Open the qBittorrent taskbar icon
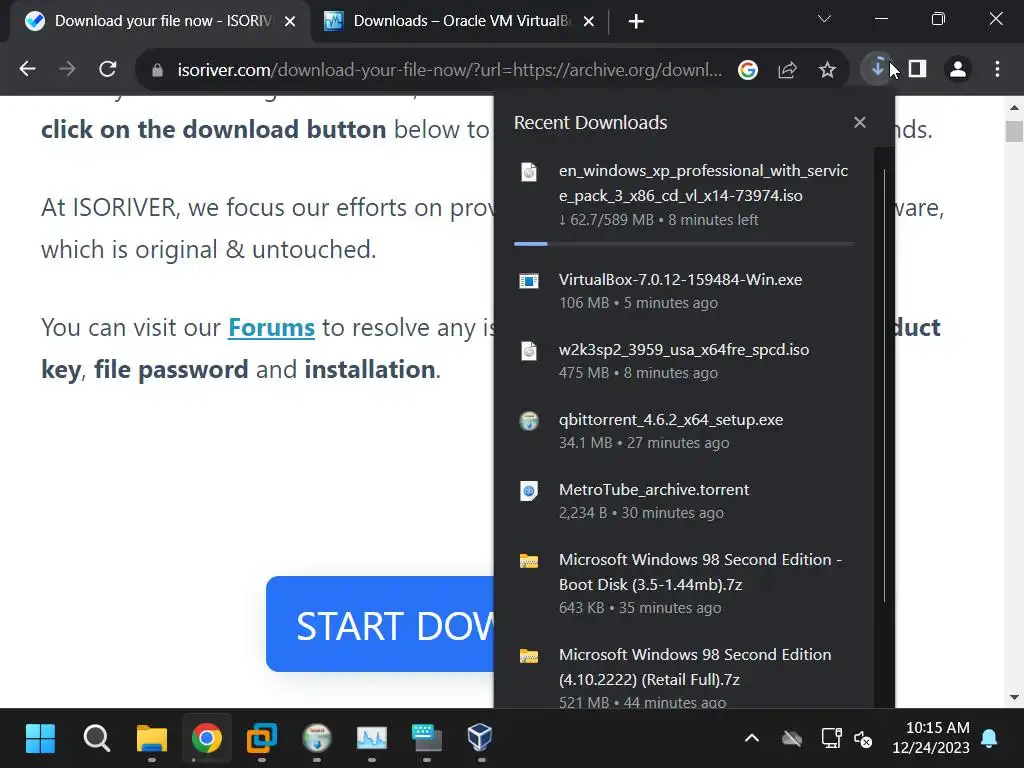 [x=317, y=738]
